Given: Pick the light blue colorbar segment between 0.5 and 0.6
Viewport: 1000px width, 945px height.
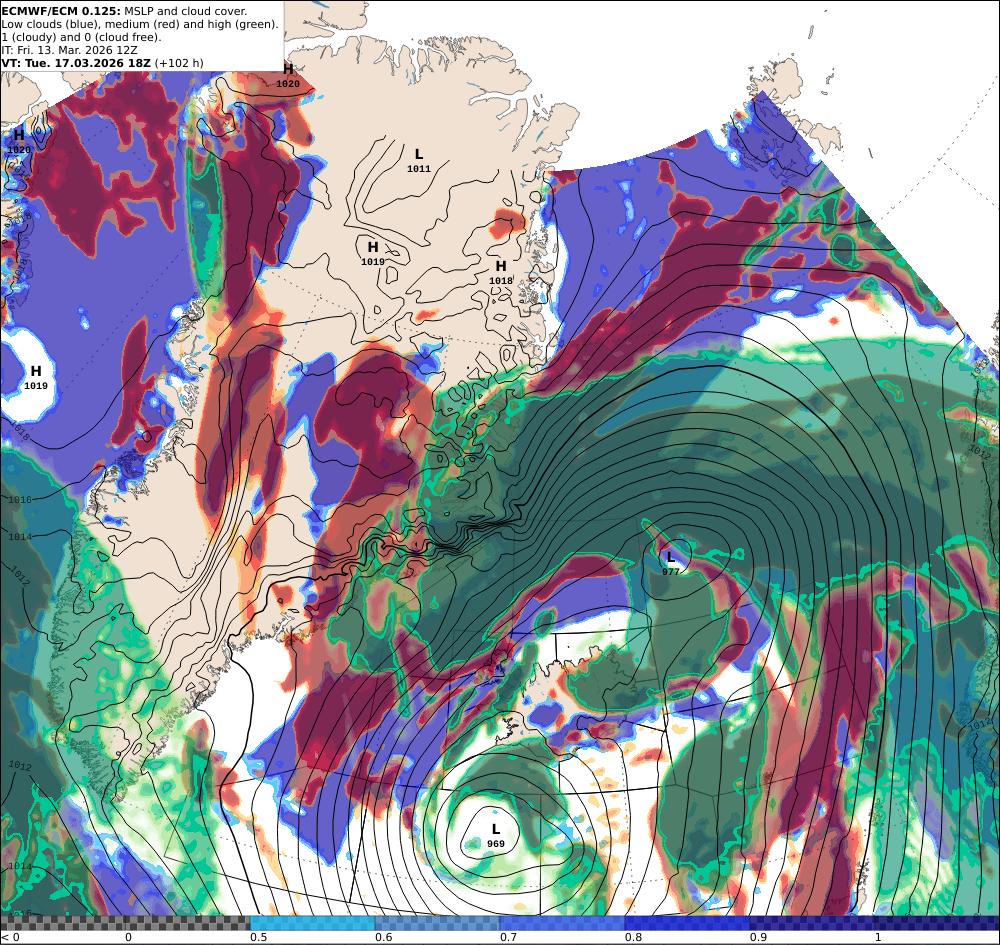Looking at the screenshot, I should tap(312, 923).
